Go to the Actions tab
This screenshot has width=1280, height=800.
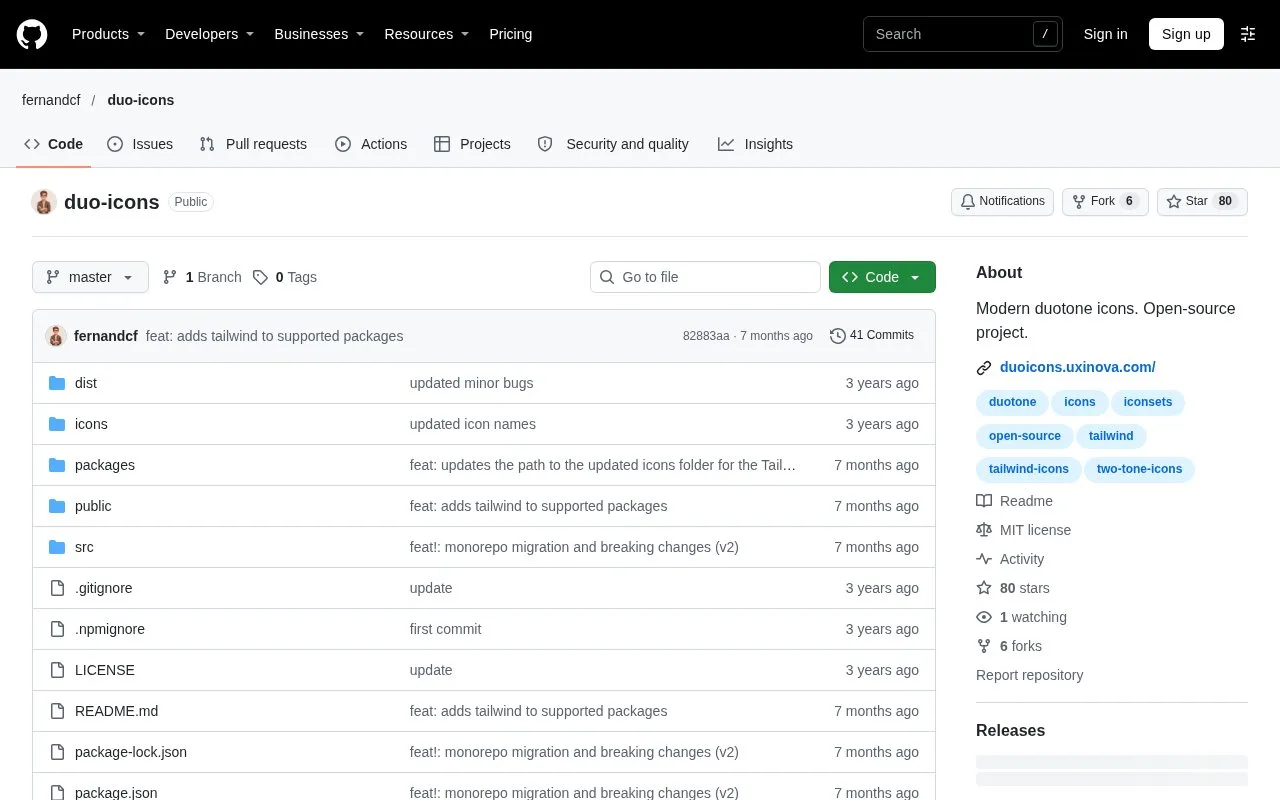tap(371, 144)
